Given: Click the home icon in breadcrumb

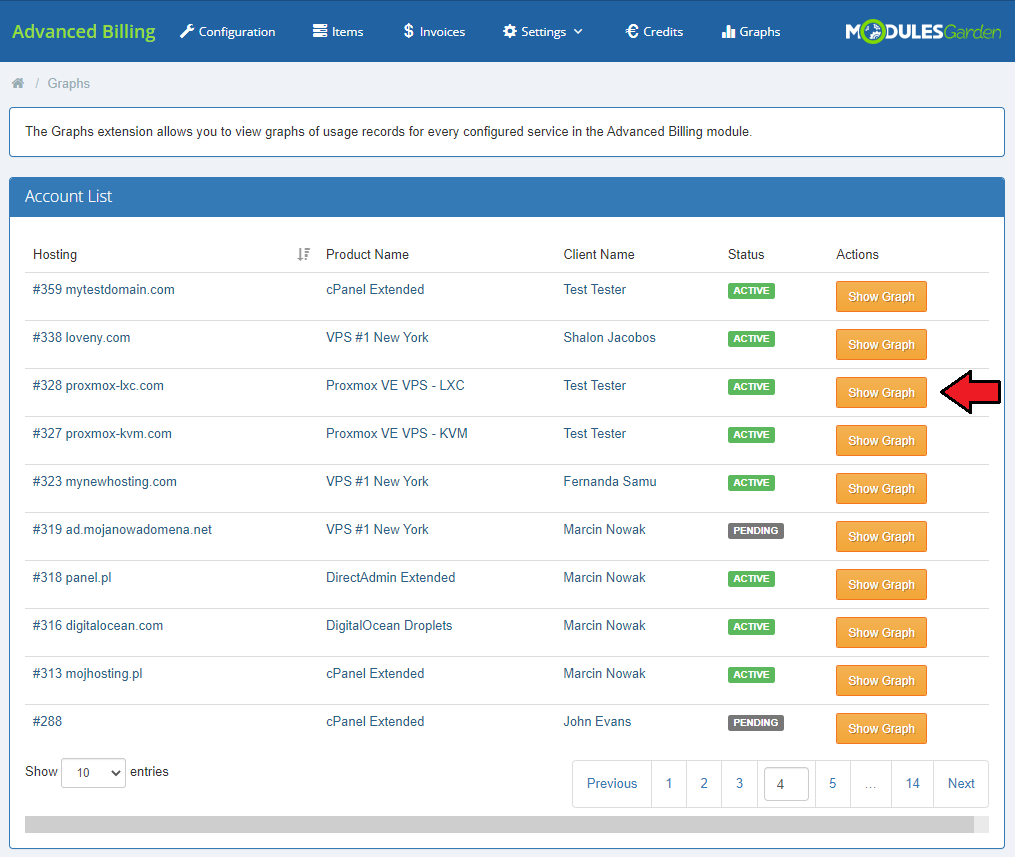Looking at the screenshot, I should pyautogui.click(x=18, y=83).
